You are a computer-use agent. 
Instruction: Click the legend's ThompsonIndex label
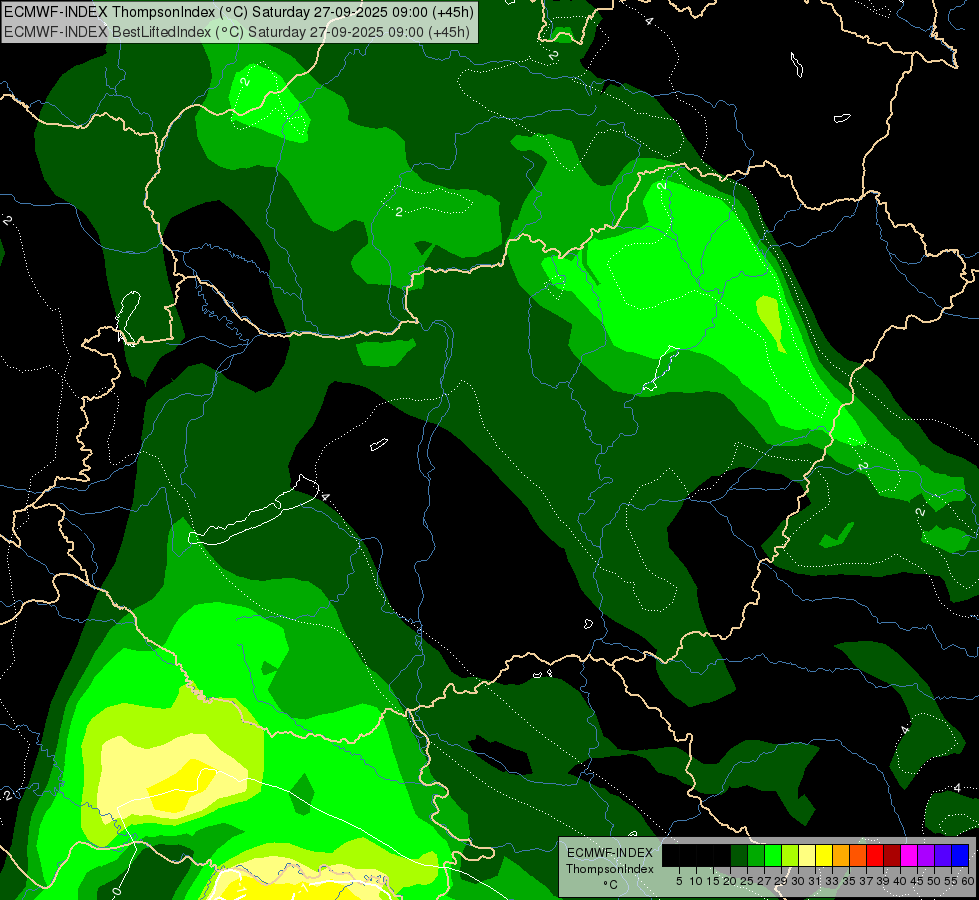pos(610,869)
